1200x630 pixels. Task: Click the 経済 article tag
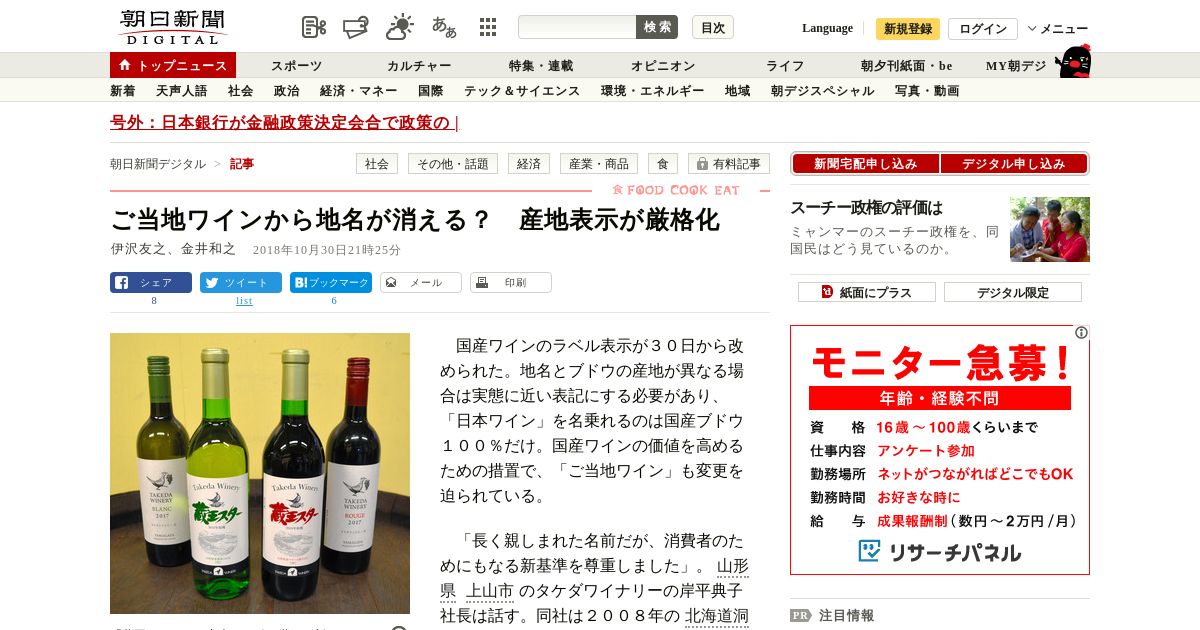click(x=529, y=164)
